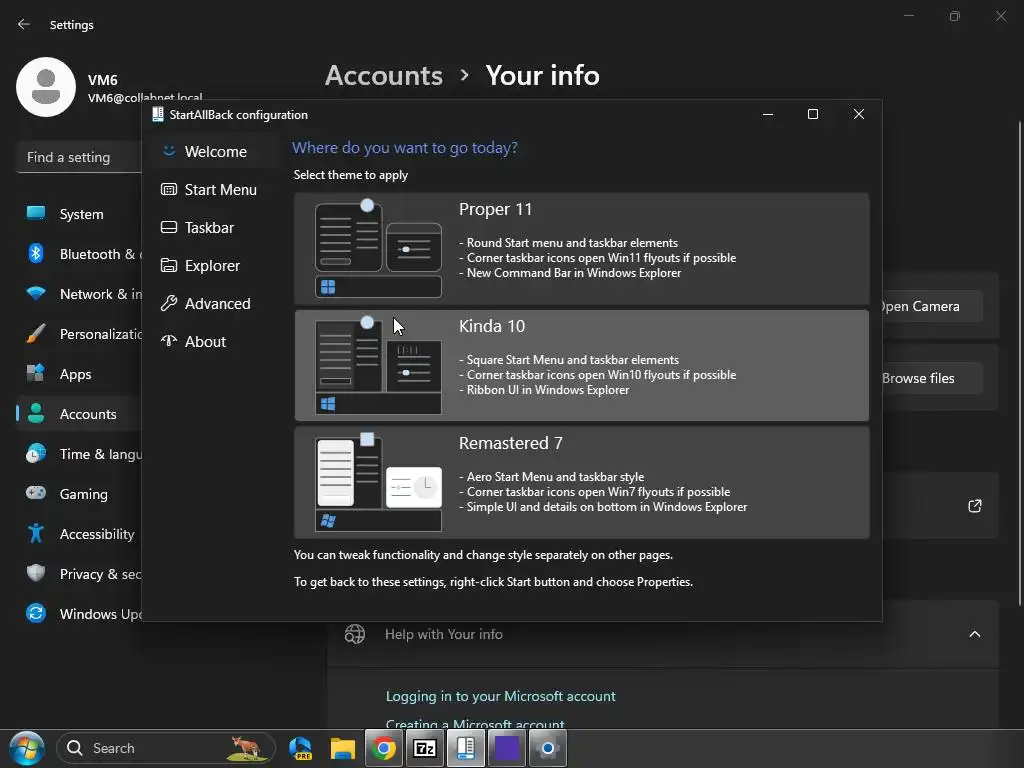Open System in the Settings sidebar
The width and height of the screenshot is (1024, 768).
click(80, 214)
